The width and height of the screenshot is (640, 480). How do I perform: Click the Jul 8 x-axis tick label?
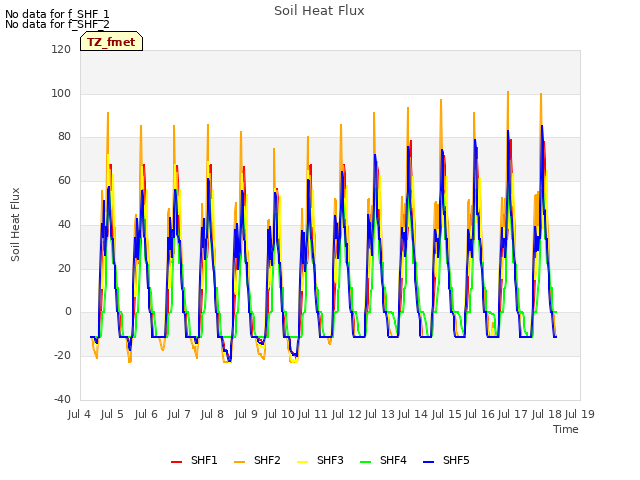[212, 414]
